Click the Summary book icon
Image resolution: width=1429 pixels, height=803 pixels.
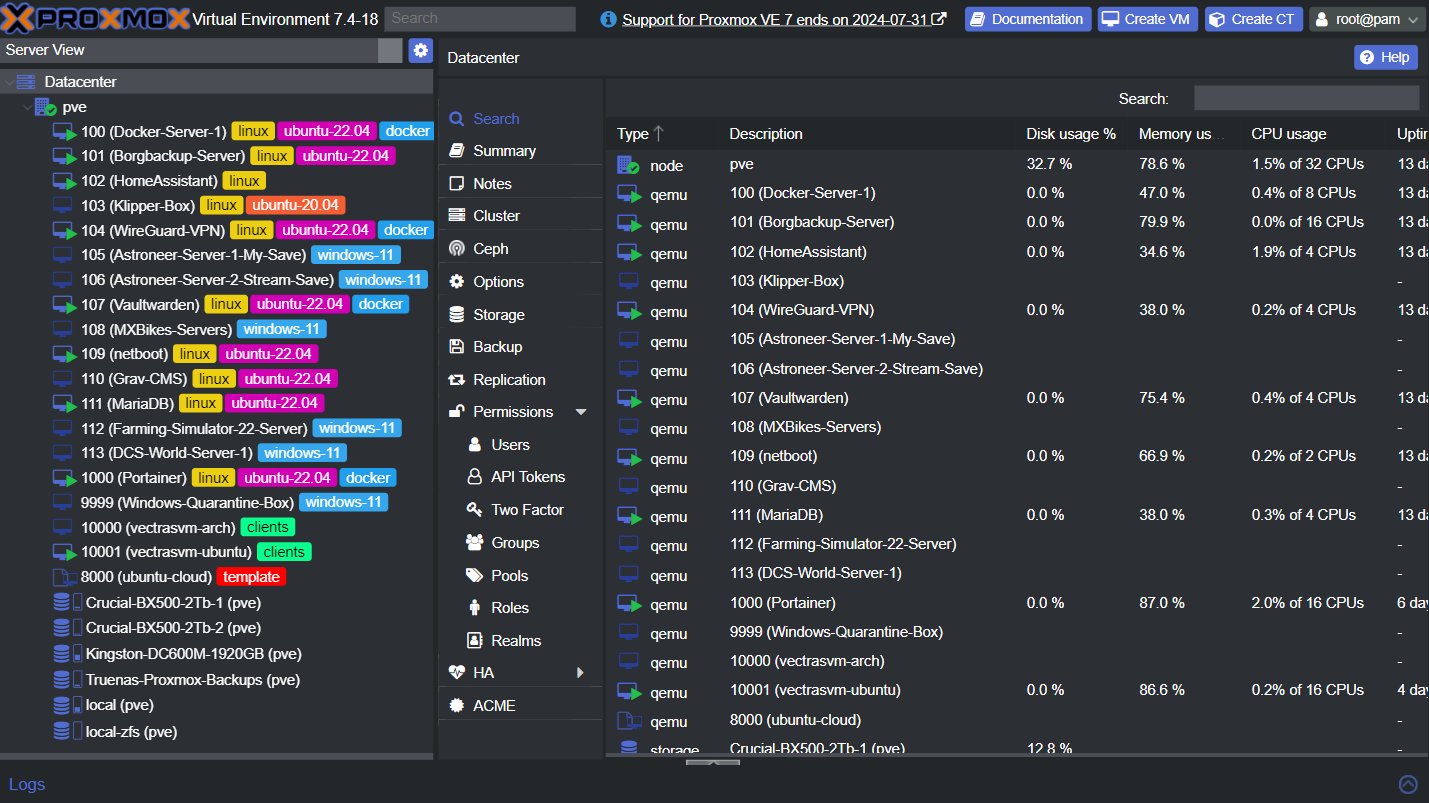click(x=457, y=151)
